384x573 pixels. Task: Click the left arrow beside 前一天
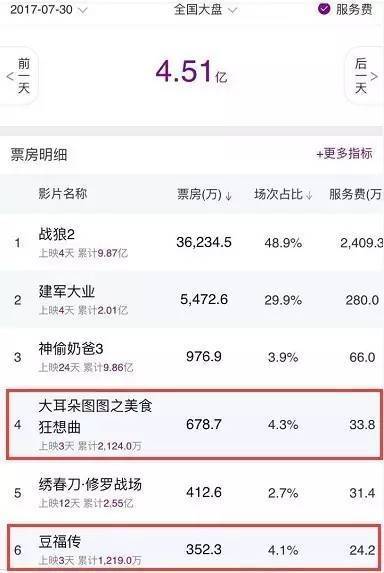point(10,76)
